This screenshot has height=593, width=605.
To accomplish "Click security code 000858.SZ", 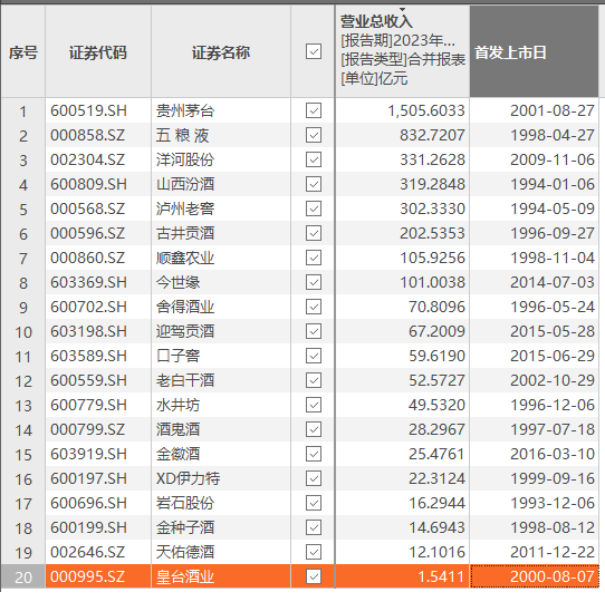I will click(87, 135).
